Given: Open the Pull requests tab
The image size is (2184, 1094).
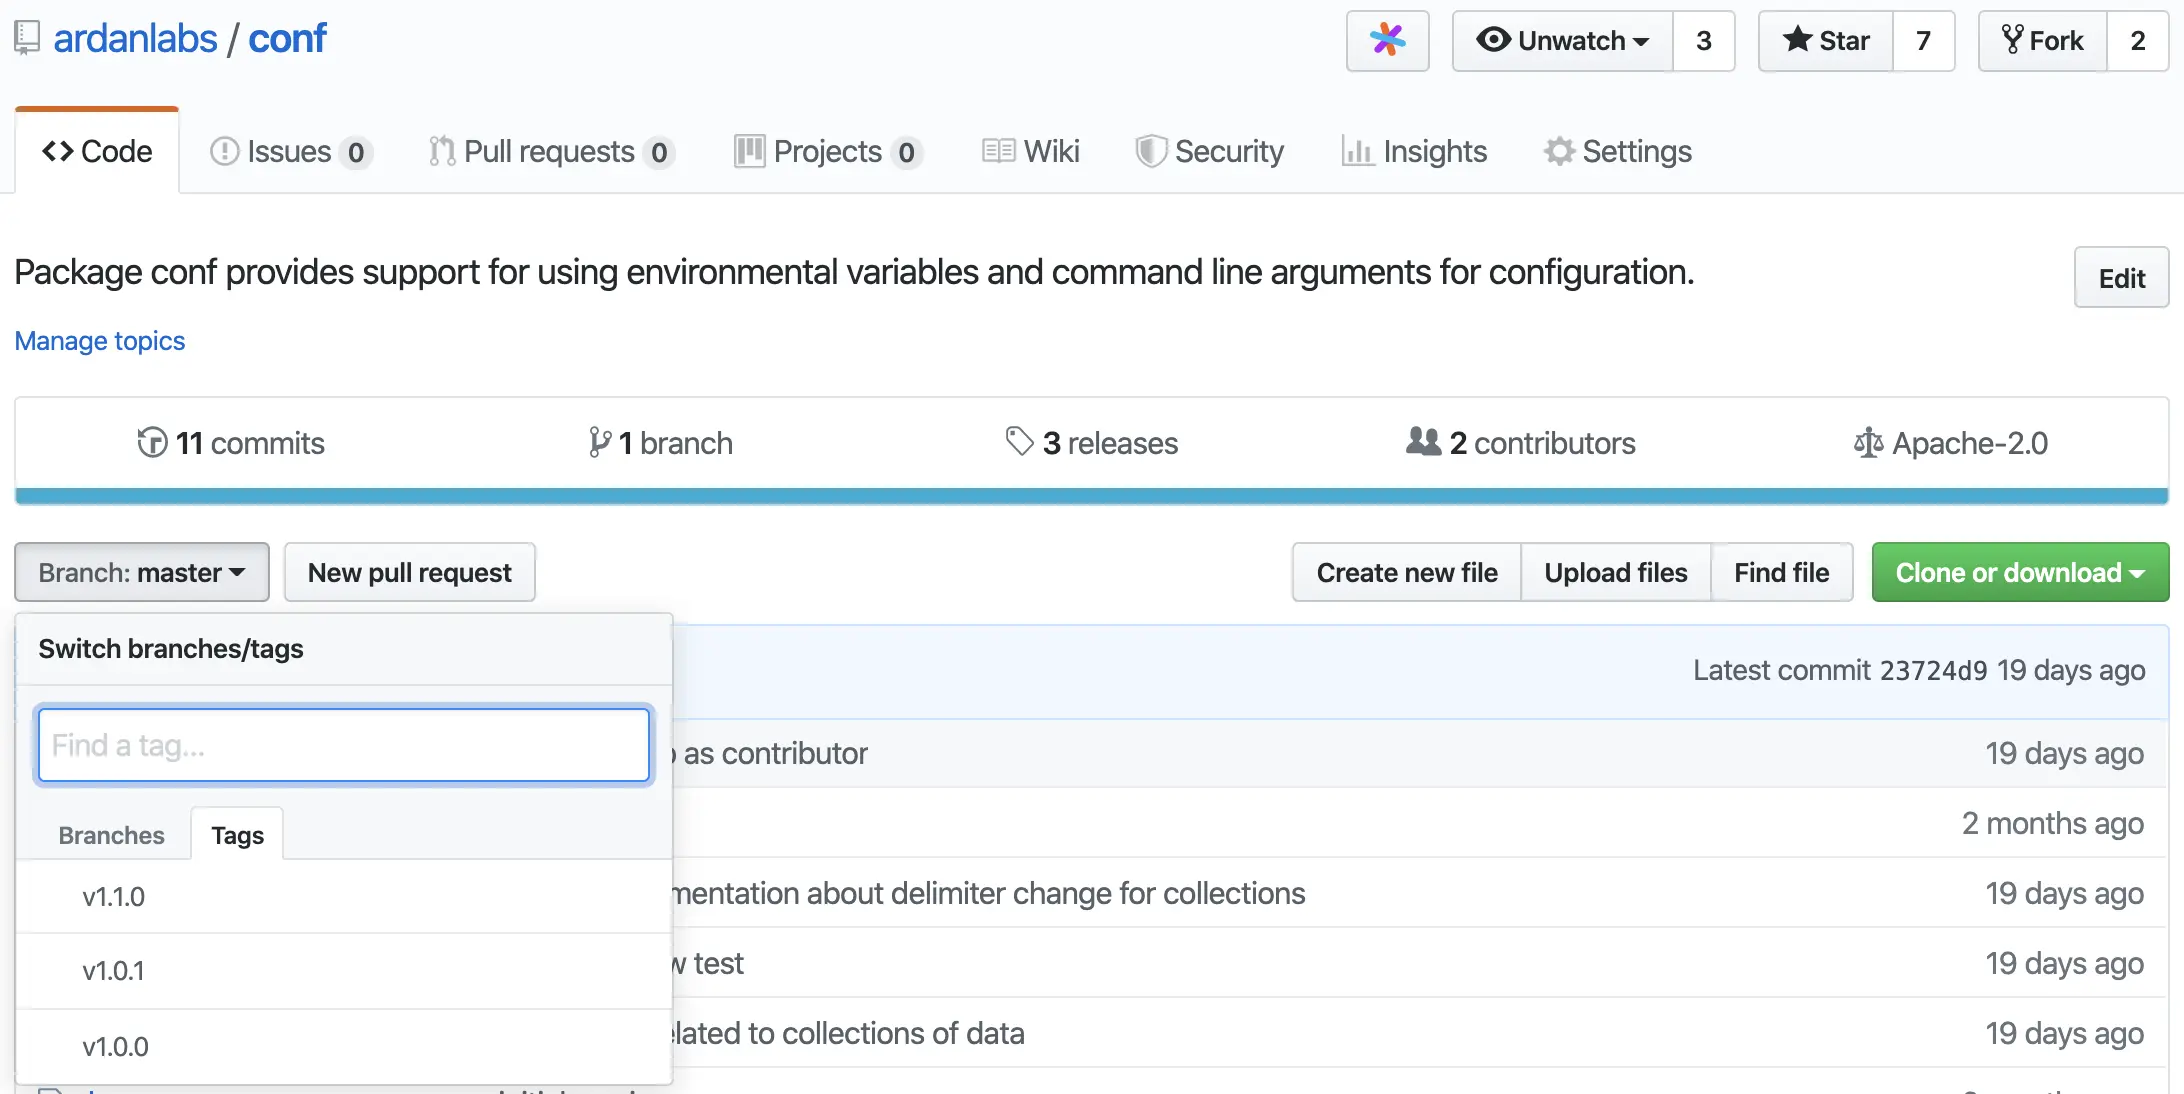Looking at the screenshot, I should 551,151.
